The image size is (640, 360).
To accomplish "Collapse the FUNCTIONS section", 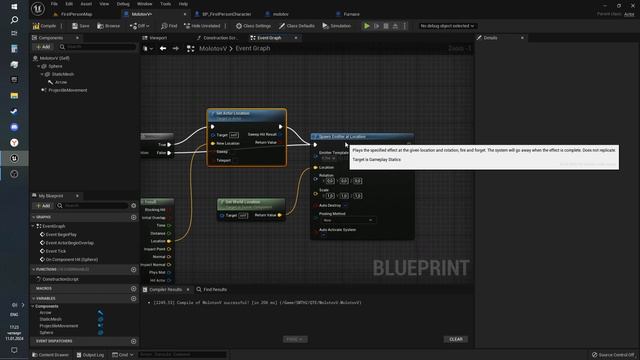I will tap(34, 270).
